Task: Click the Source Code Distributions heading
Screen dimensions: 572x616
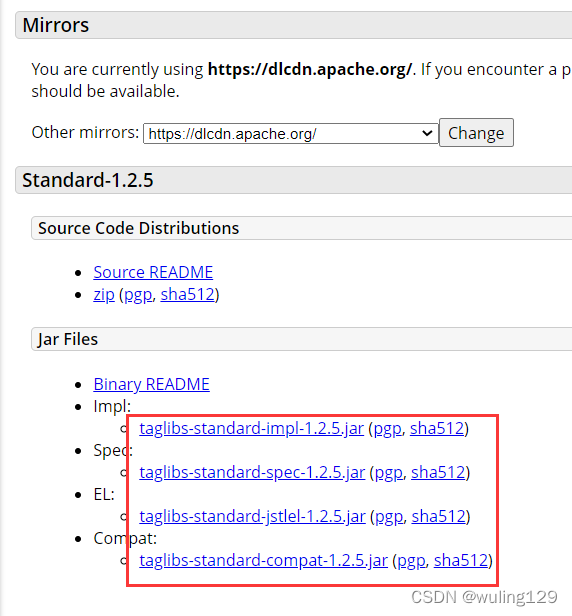Action: click(x=138, y=228)
